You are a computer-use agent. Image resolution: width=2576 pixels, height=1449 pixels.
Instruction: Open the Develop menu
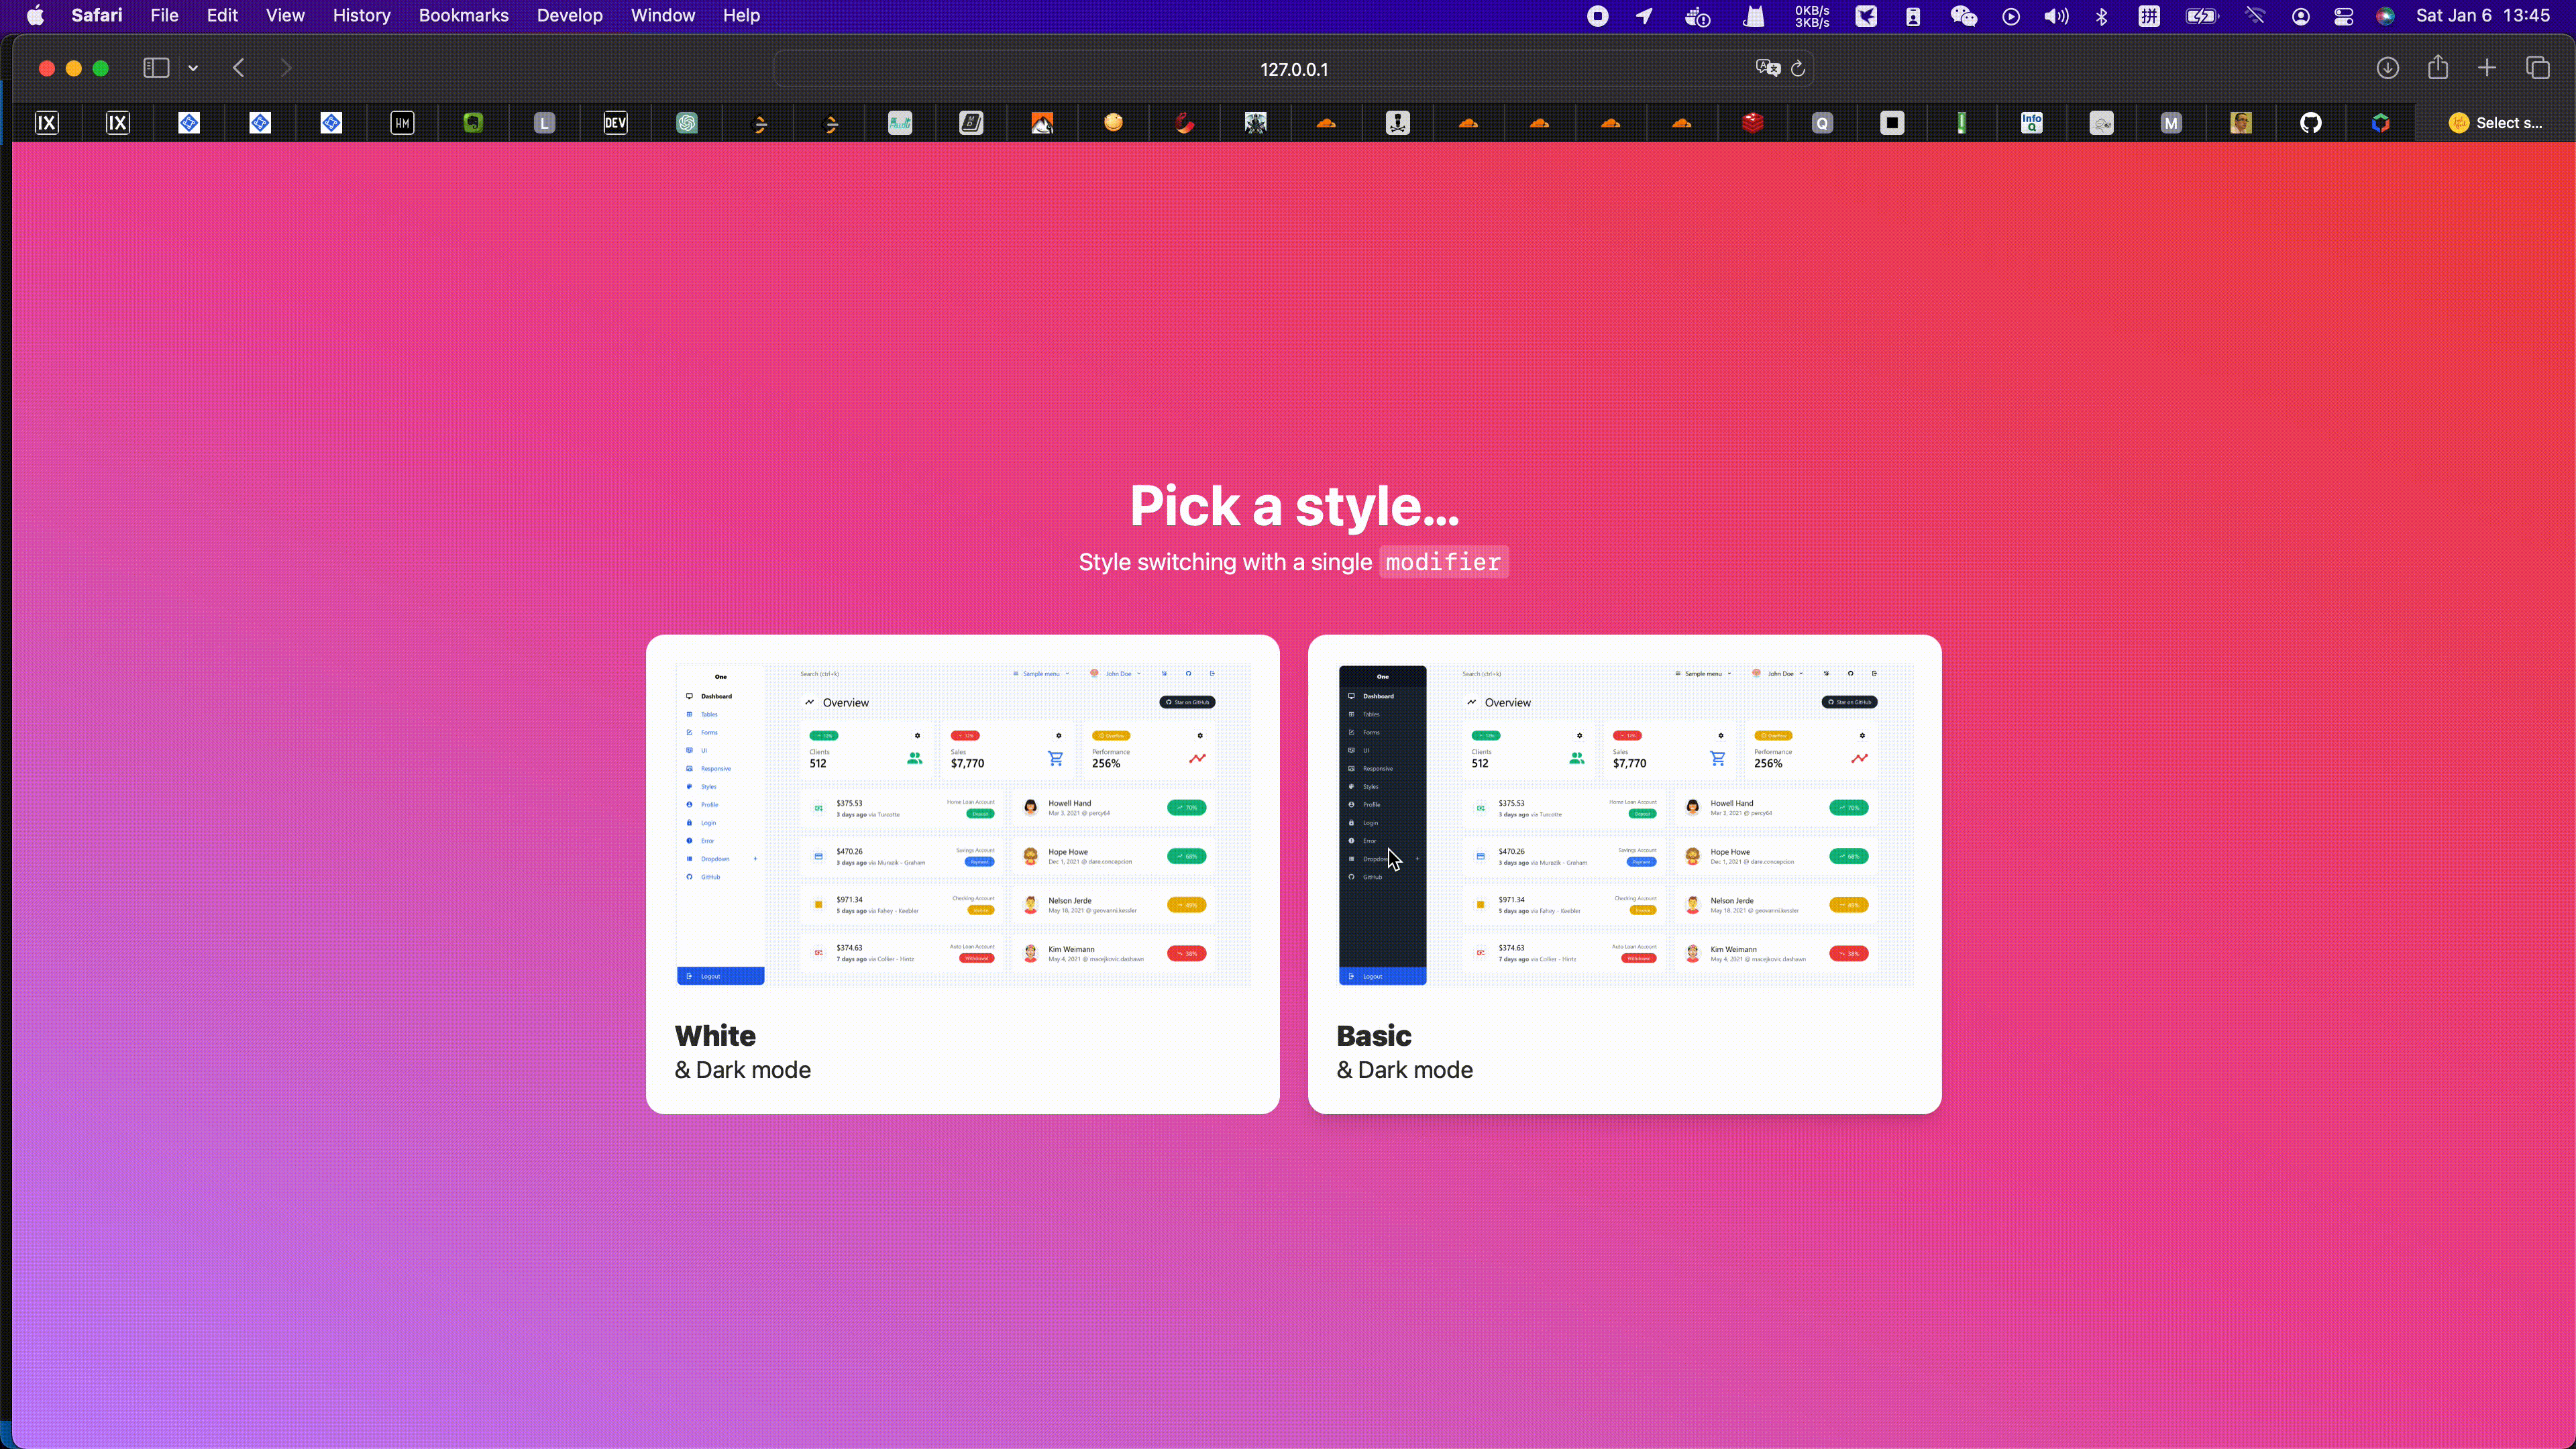coord(569,16)
